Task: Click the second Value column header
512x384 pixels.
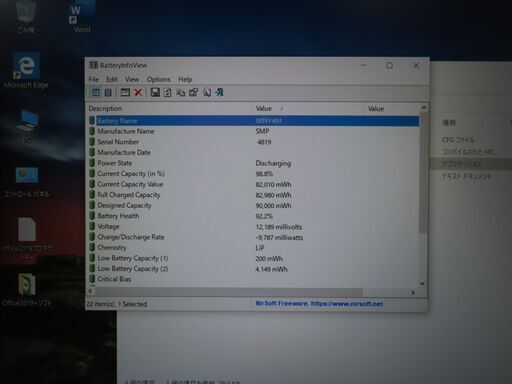Action: (392, 109)
